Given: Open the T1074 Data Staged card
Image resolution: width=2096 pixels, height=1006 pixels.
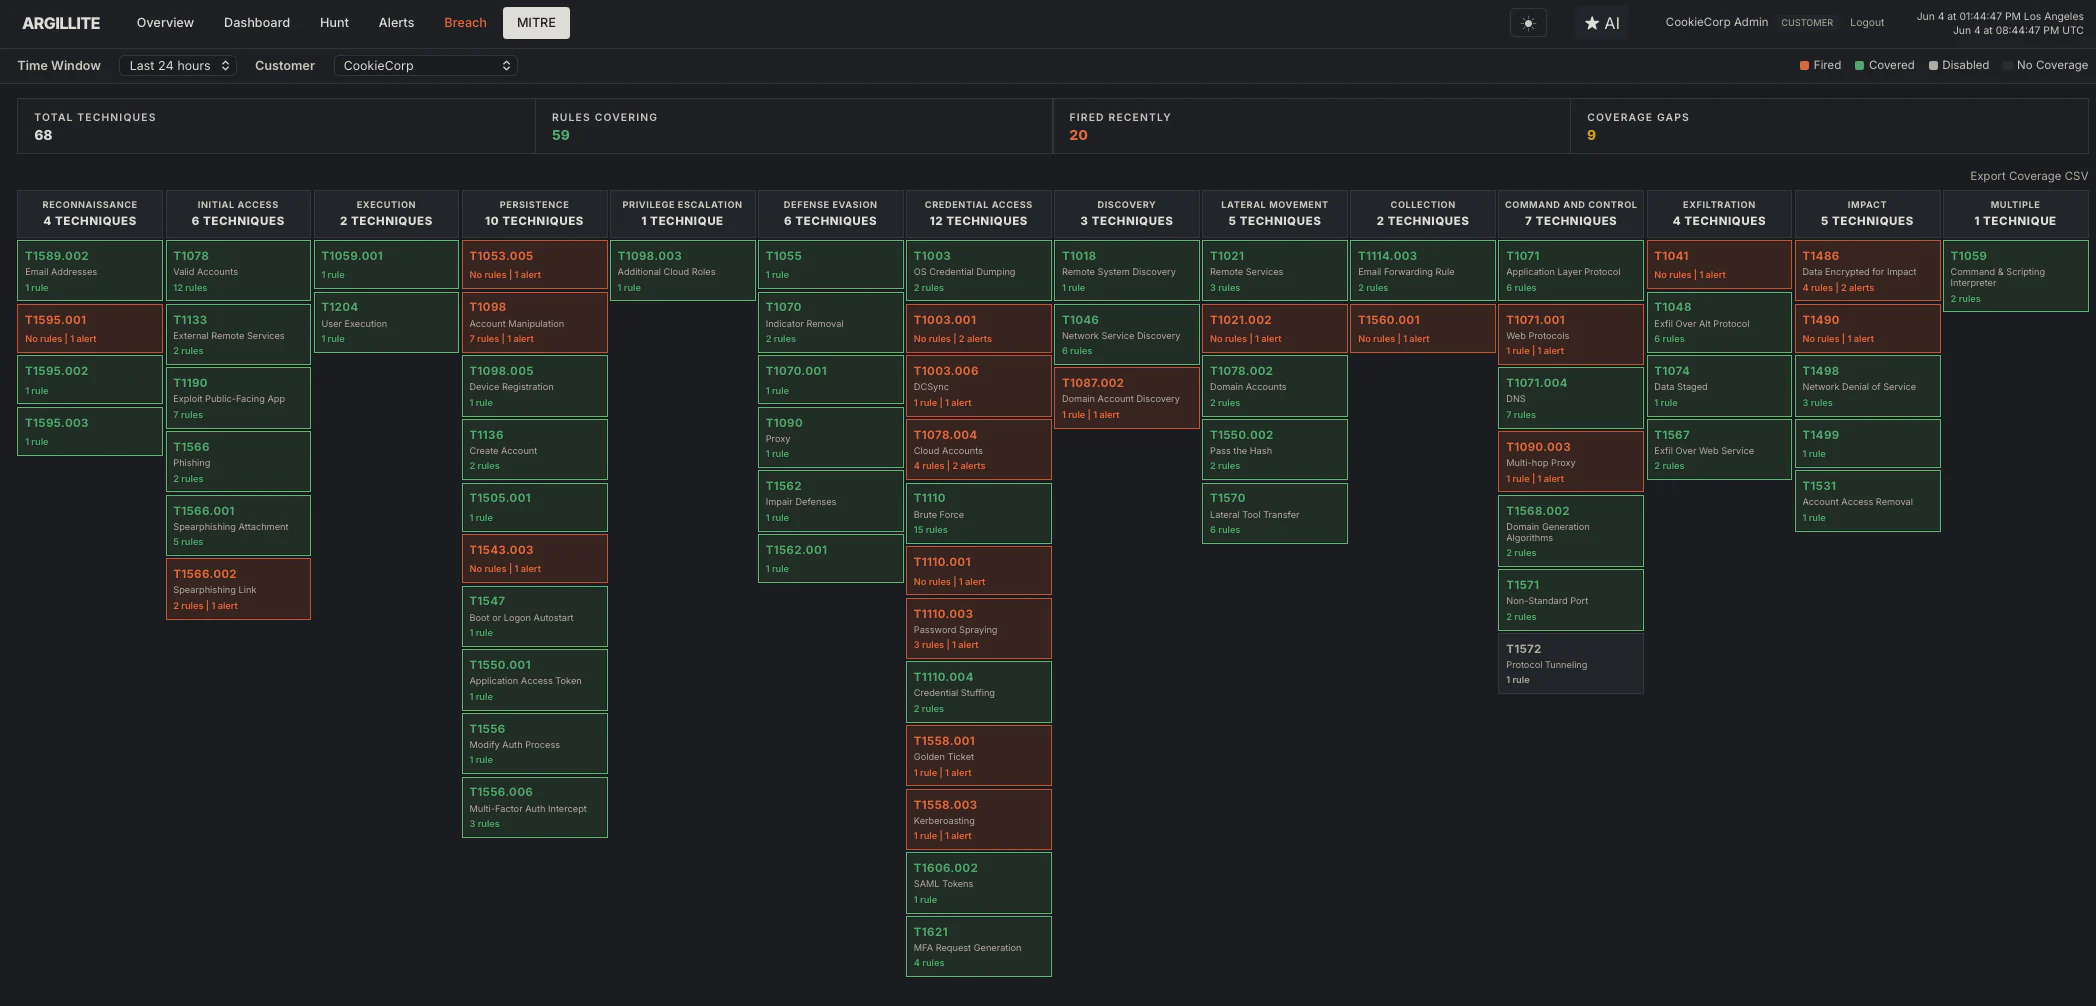Looking at the screenshot, I should (1718, 385).
